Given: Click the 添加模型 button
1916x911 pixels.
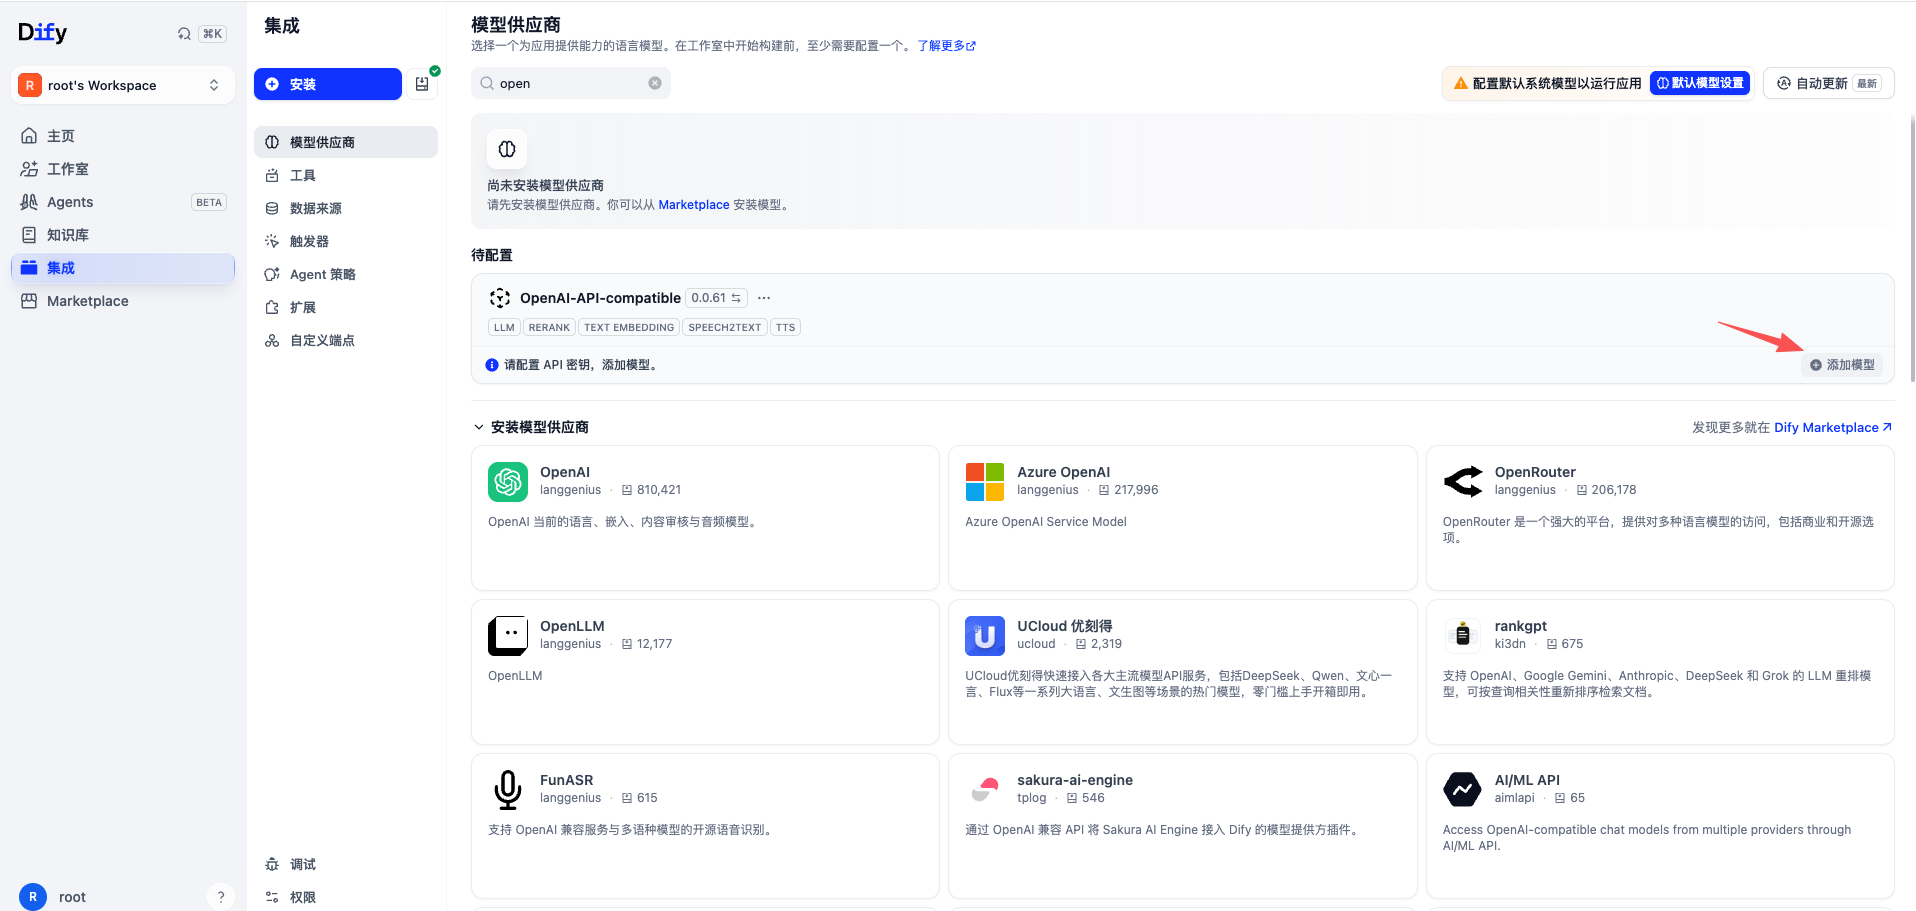Looking at the screenshot, I should tap(1843, 365).
